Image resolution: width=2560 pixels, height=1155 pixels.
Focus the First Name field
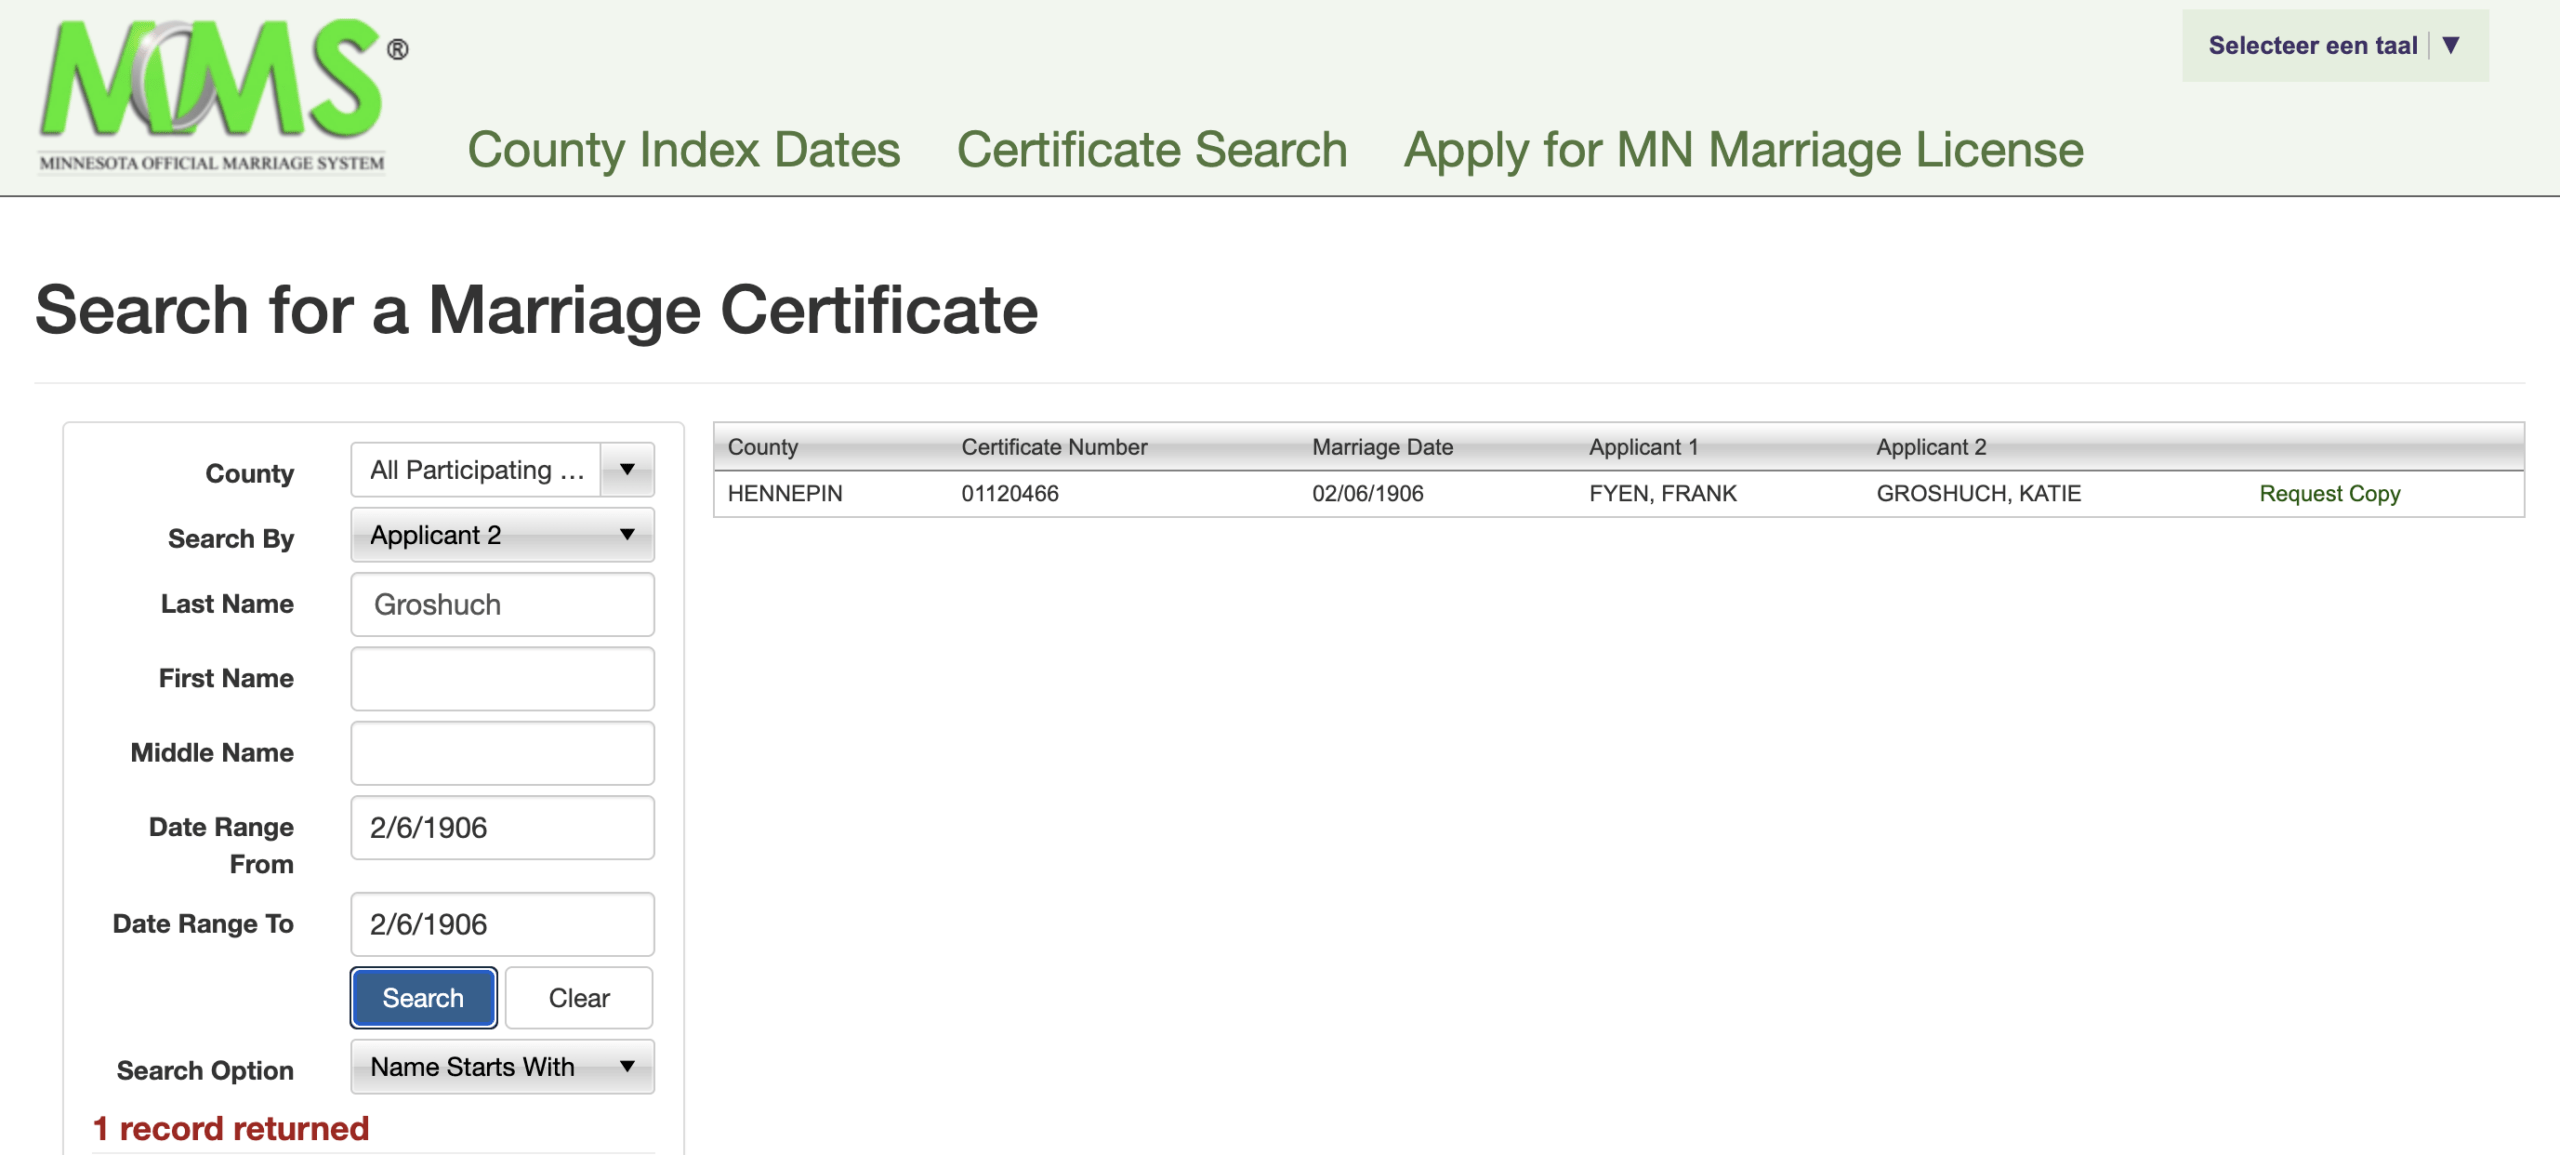tap(502, 679)
